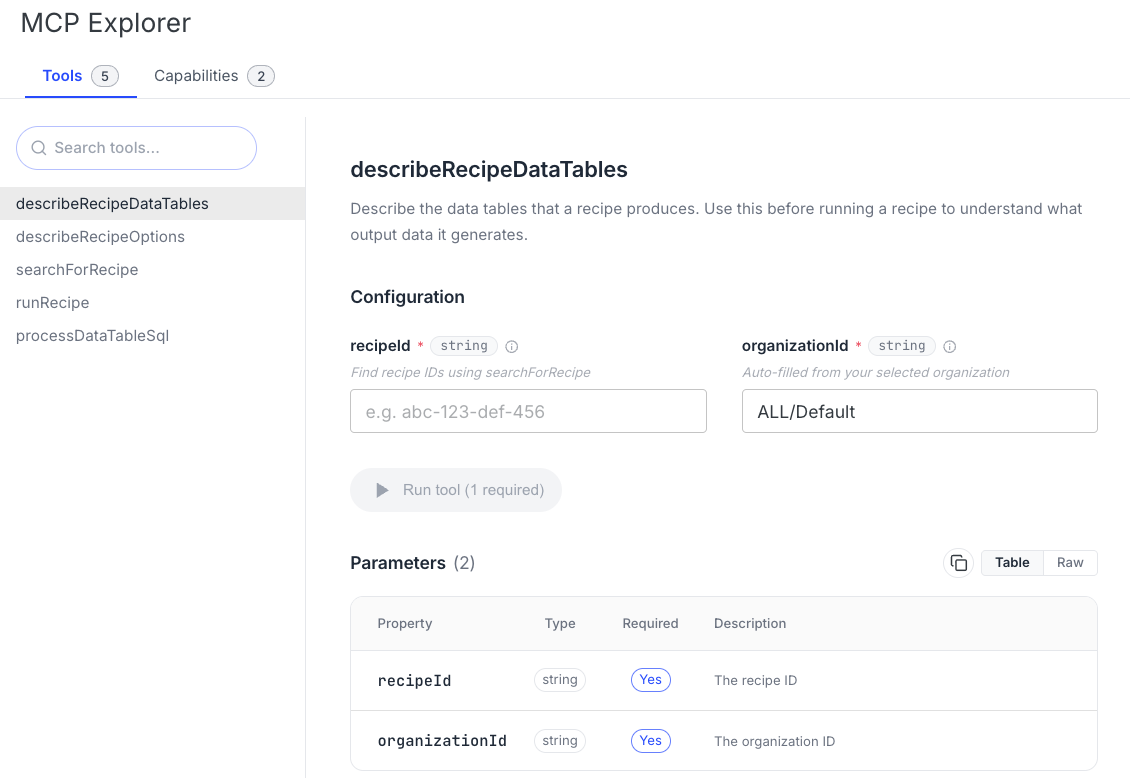The width and height of the screenshot is (1130, 778).
Task: Click the recipeId configuration label
Action: (x=381, y=346)
